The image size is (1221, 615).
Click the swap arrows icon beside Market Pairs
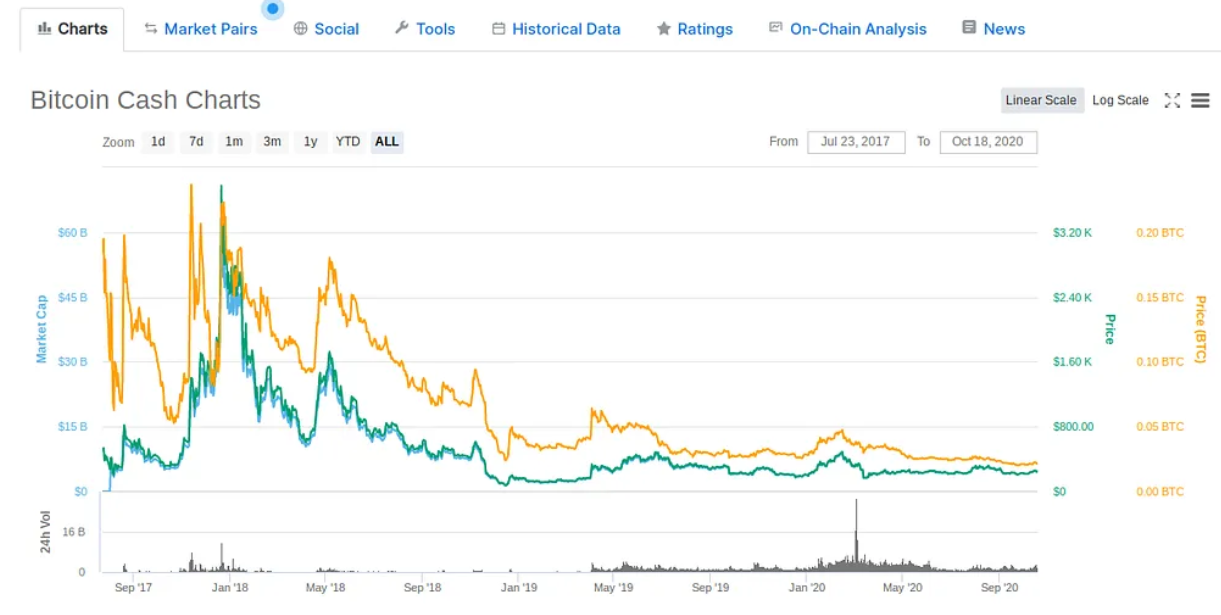(x=151, y=29)
